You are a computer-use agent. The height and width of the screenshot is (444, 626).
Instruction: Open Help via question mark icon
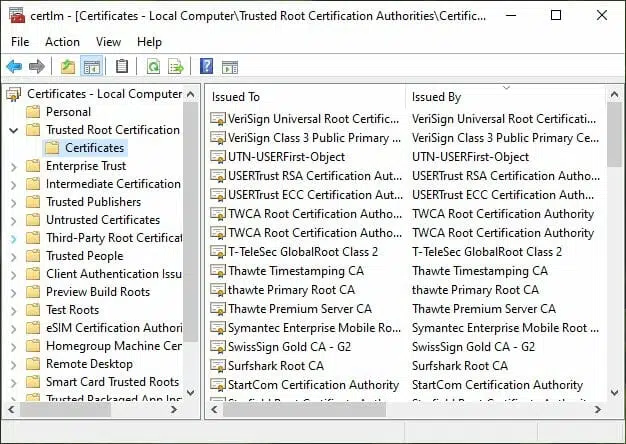(x=206, y=66)
